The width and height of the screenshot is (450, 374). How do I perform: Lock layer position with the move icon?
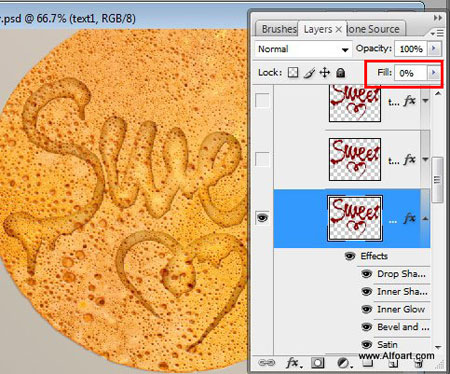point(325,73)
